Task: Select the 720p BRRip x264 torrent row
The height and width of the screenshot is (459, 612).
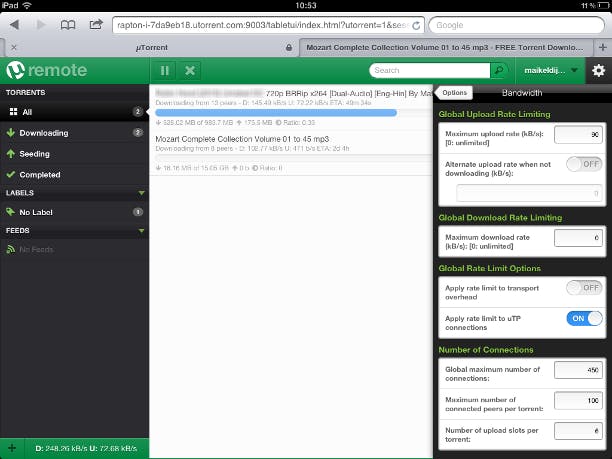Action: point(291,107)
